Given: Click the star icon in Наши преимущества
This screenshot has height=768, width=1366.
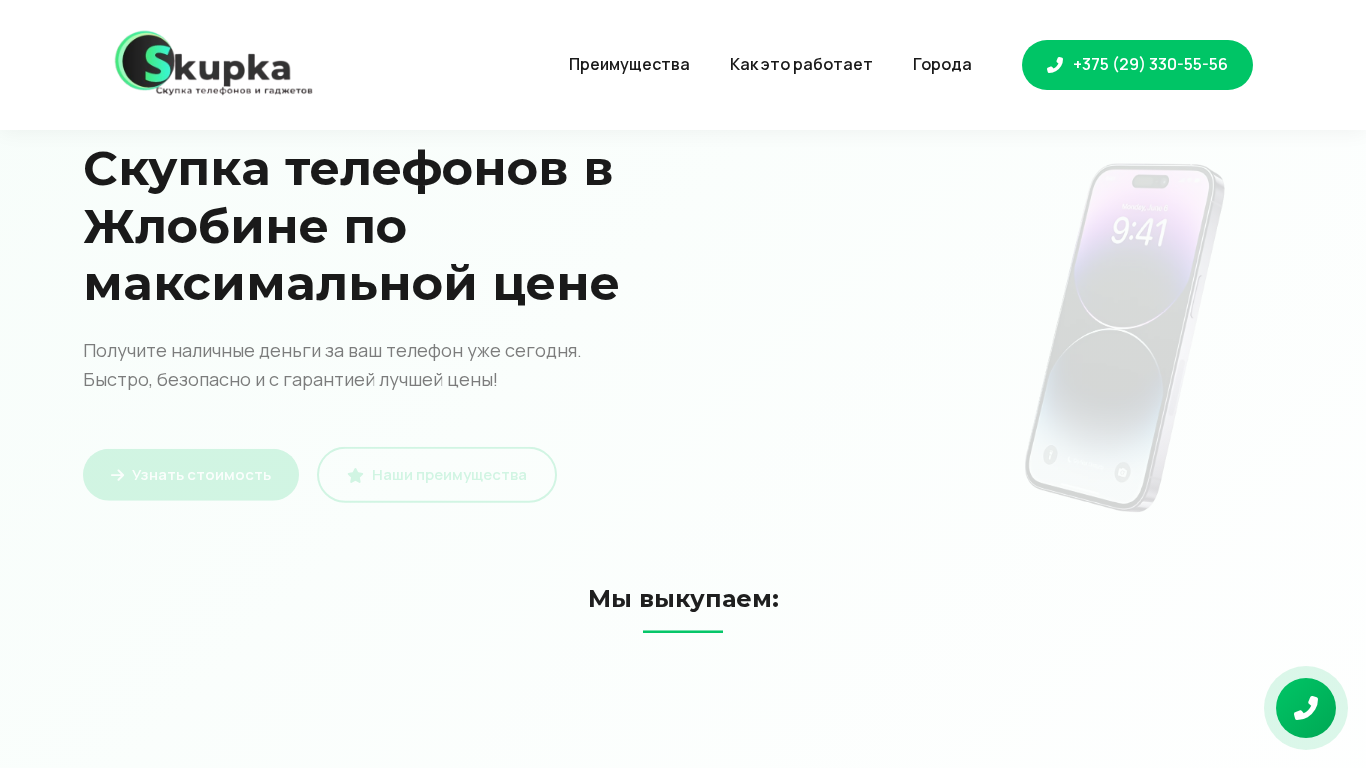Looking at the screenshot, I should 355,475.
